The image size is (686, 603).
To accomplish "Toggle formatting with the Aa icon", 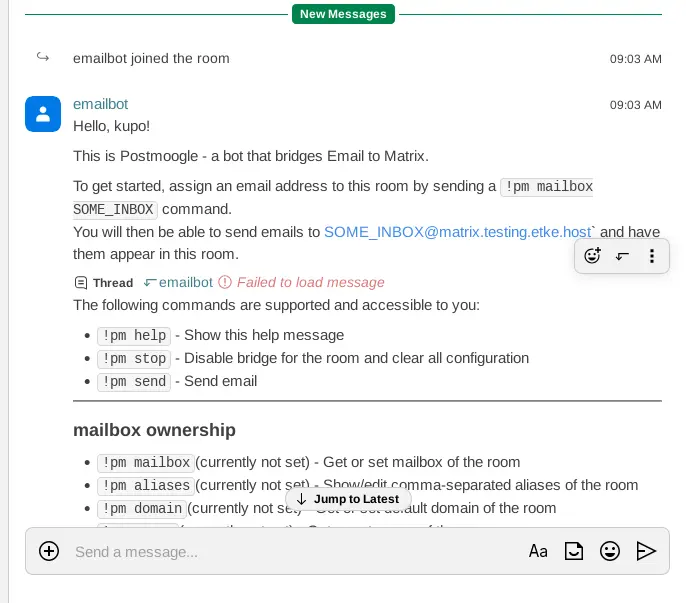I will tap(538, 551).
